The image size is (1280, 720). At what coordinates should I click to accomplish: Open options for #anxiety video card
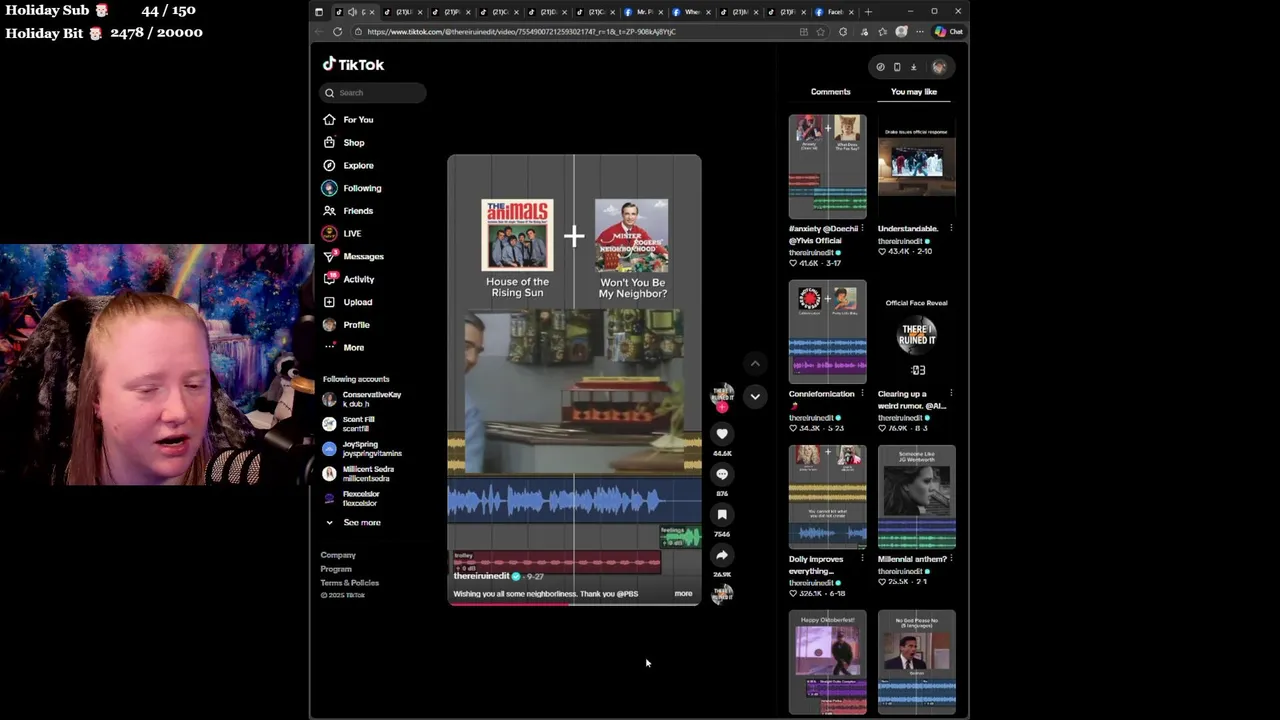tap(862, 229)
